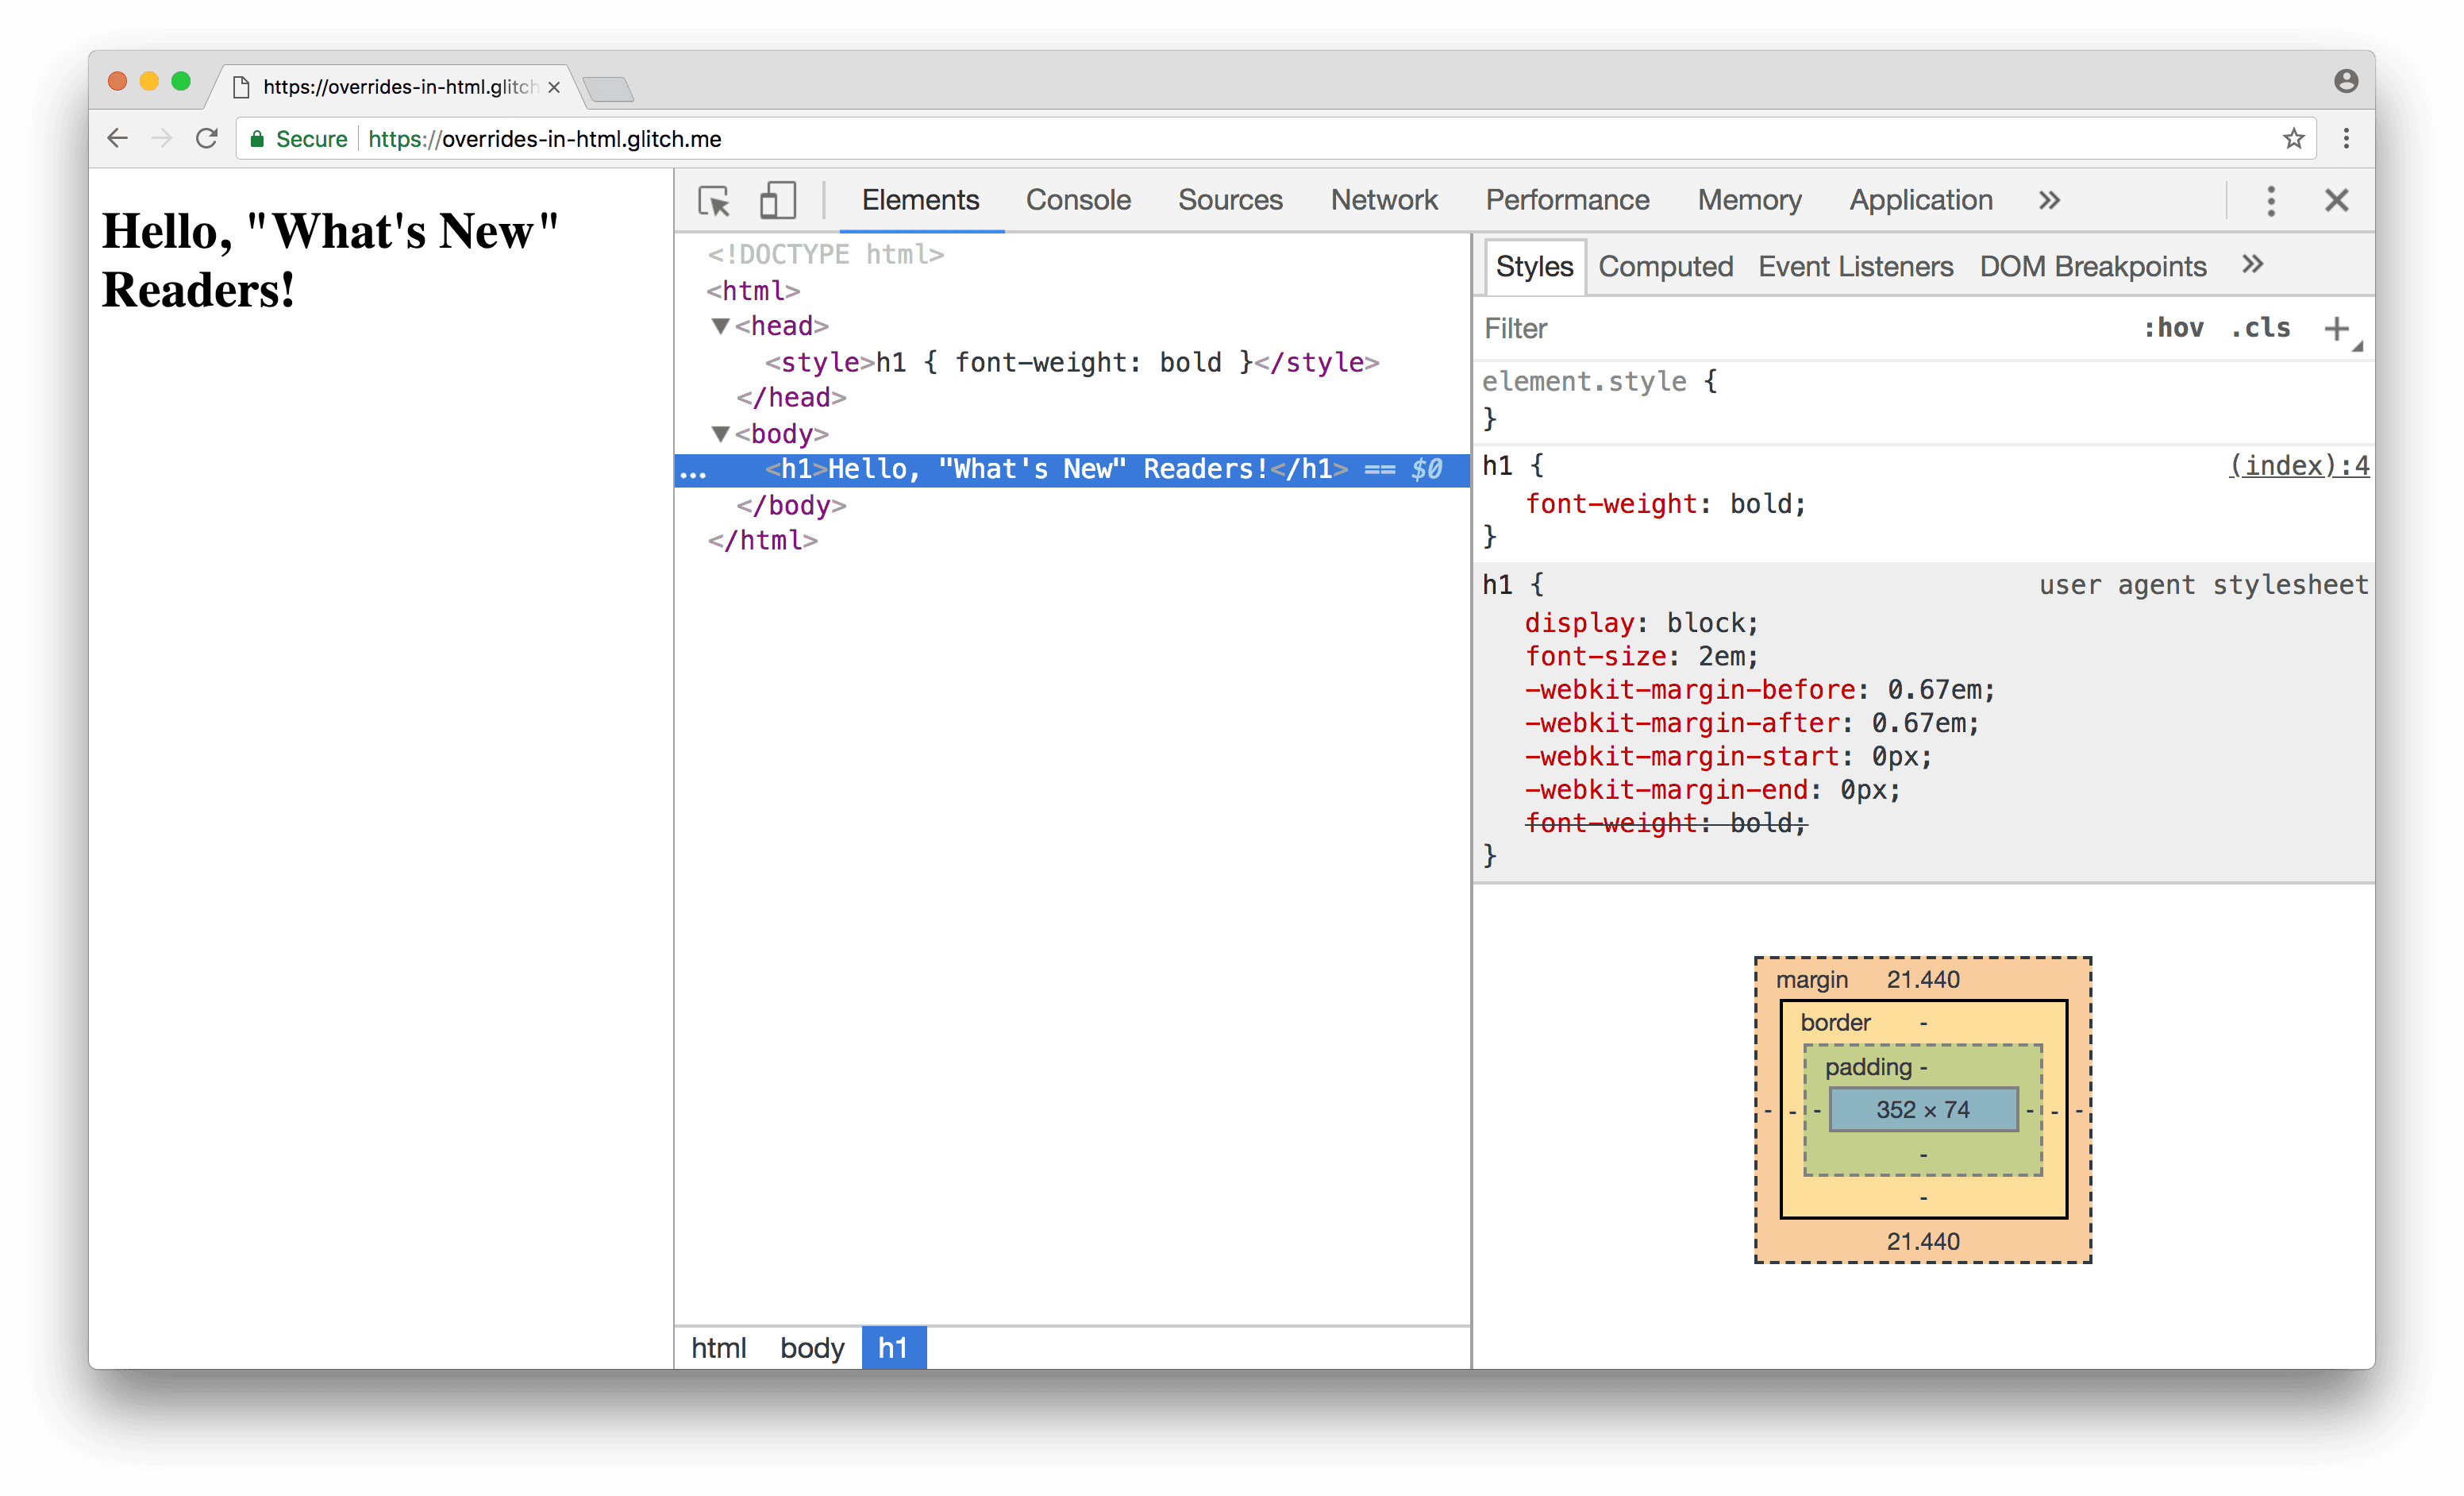Click the Elements panel inspector icon
The width and height of the screenshot is (2464, 1496).
click(x=714, y=199)
